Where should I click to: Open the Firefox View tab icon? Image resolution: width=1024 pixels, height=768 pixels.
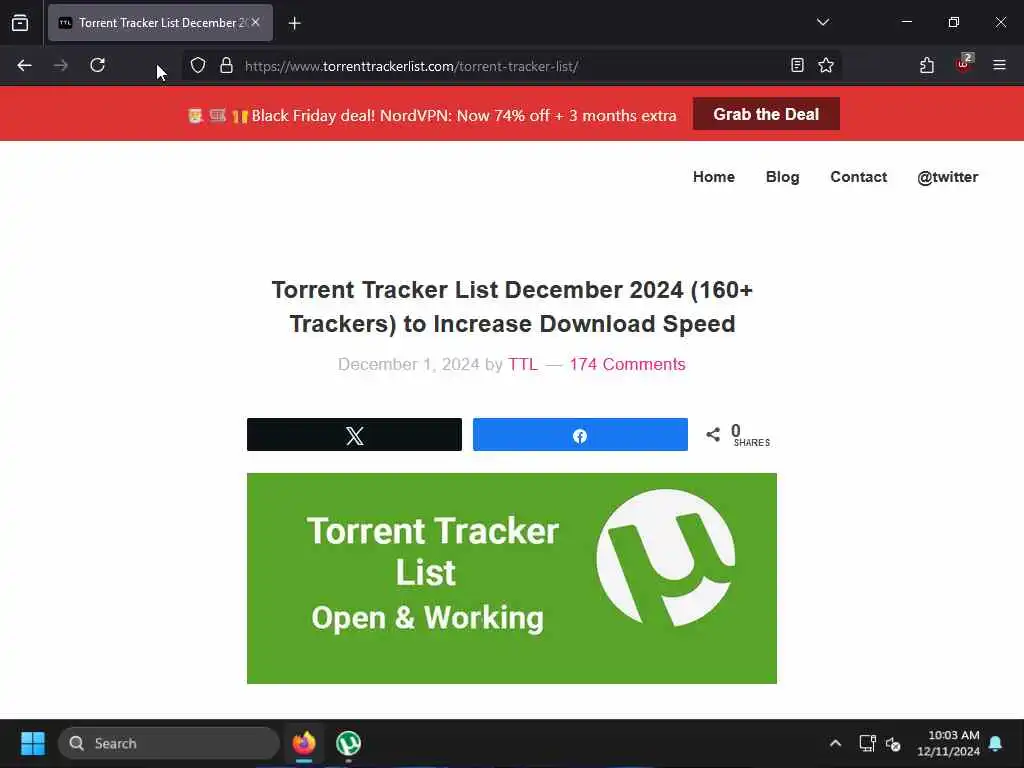(x=20, y=23)
